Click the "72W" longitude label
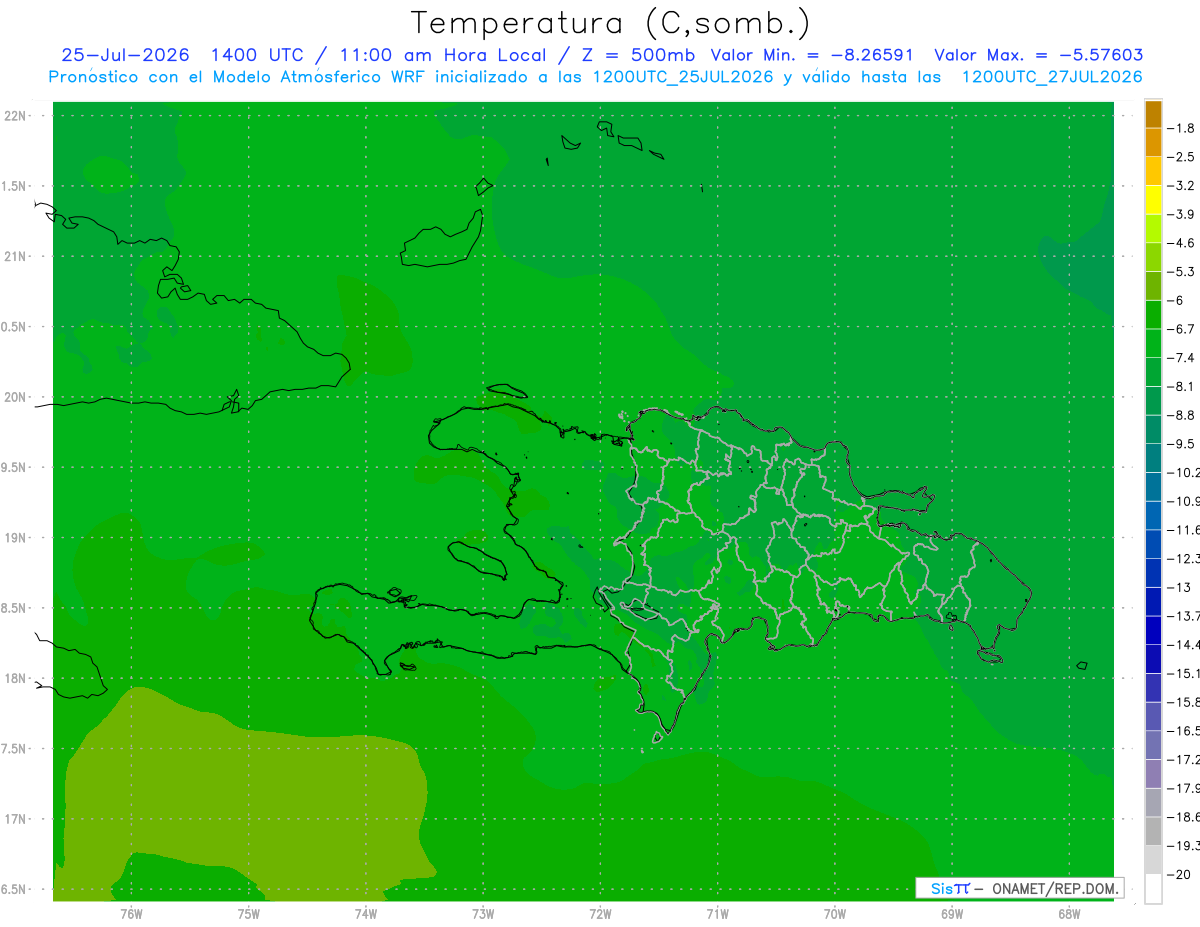This screenshot has height=927, width=1200. coord(600,913)
